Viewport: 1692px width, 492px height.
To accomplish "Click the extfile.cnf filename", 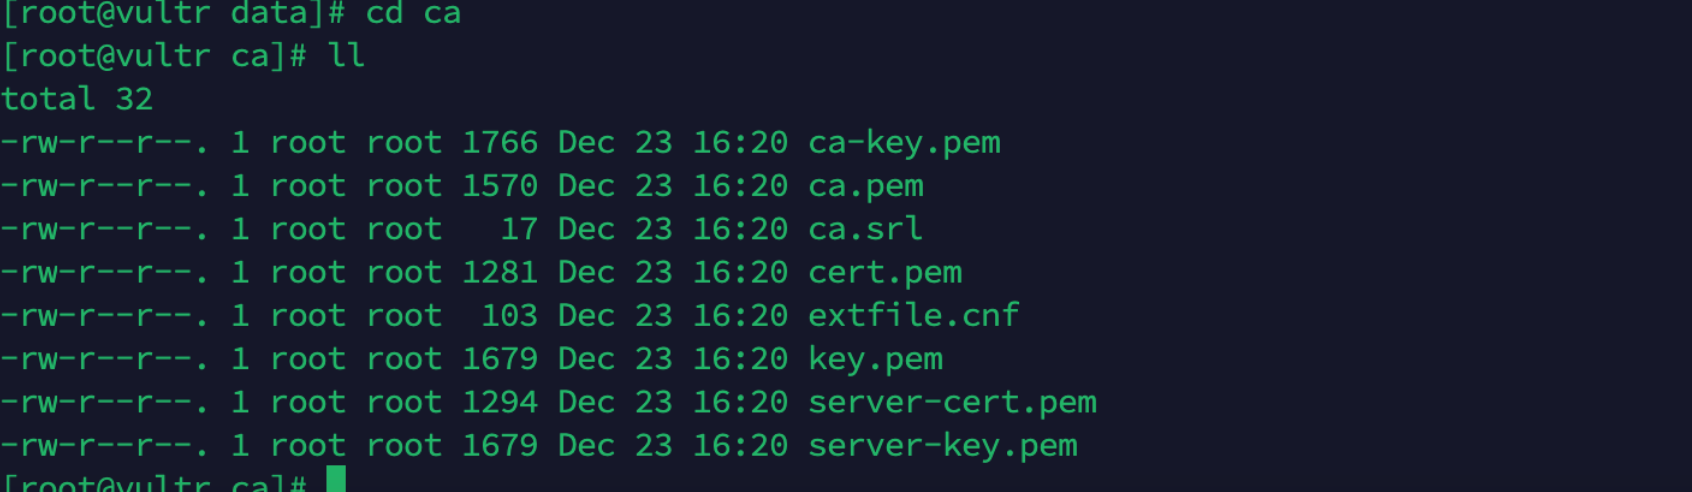I will [914, 315].
